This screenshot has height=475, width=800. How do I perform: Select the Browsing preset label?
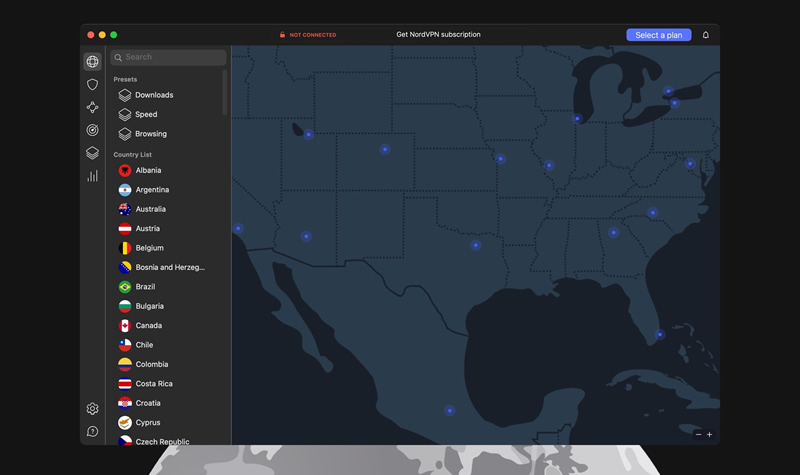click(x=151, y=134)
